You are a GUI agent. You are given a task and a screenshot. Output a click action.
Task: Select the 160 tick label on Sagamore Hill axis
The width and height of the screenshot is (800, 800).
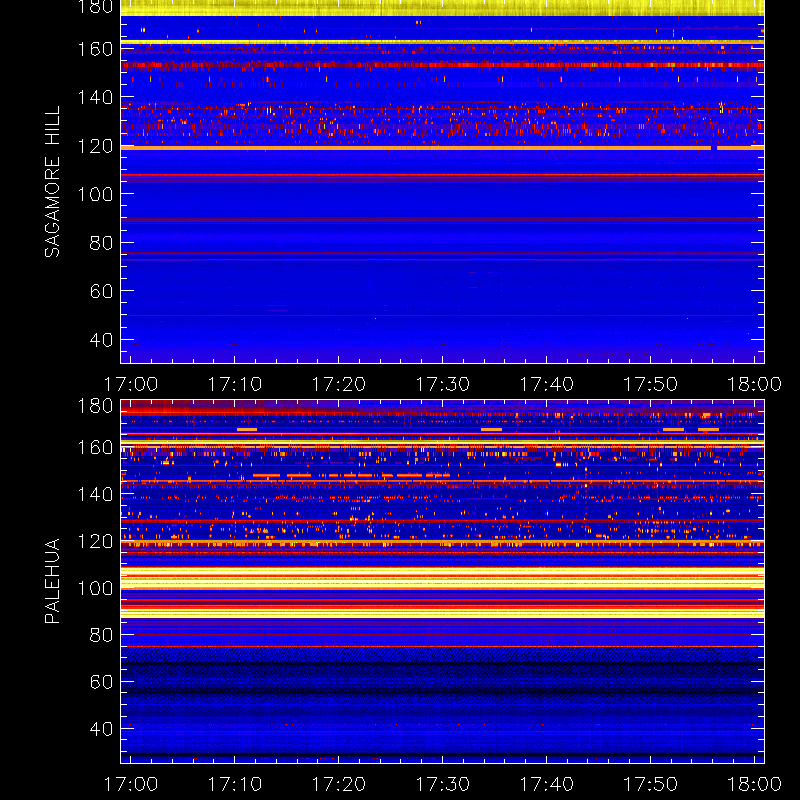click(95, 49)
